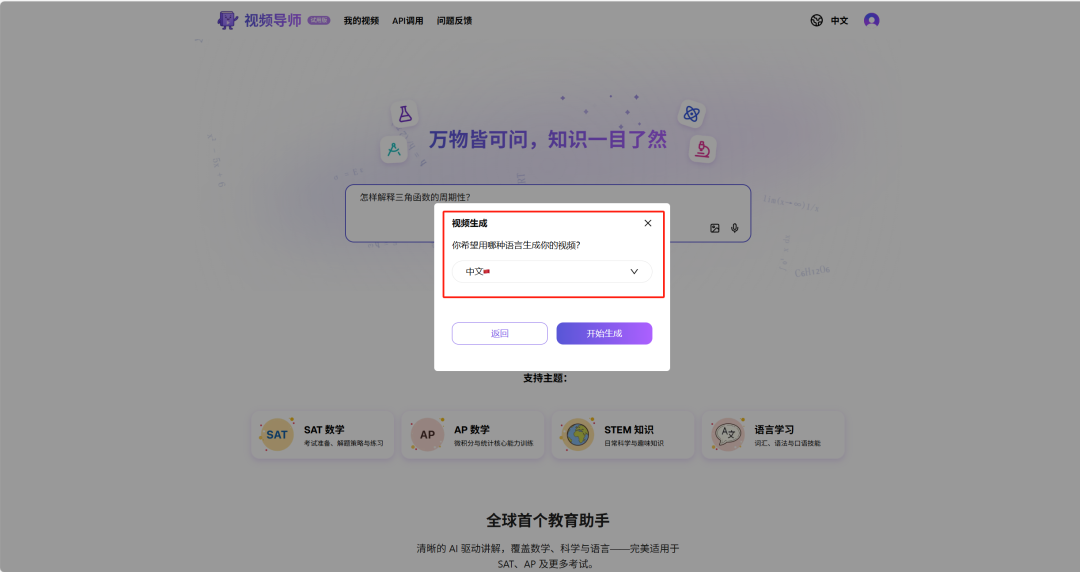Select the 语言学习 topic card
The image size is (1080, 572).
pos(773,435)
